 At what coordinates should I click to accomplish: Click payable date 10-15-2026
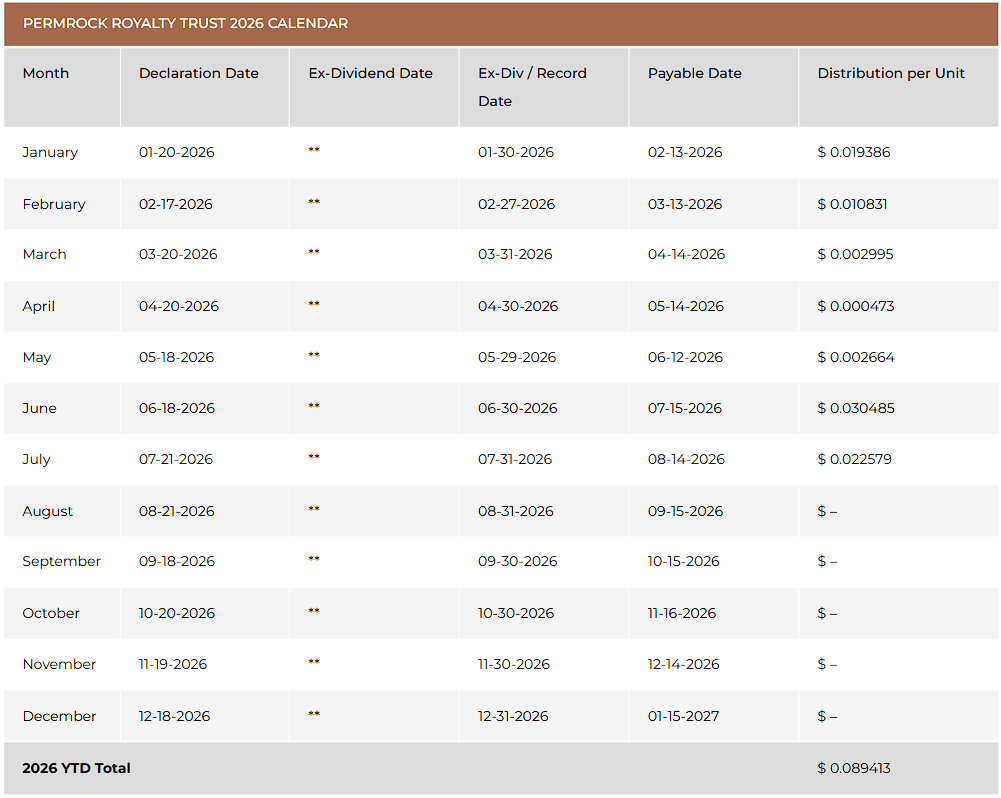(684, 562)
